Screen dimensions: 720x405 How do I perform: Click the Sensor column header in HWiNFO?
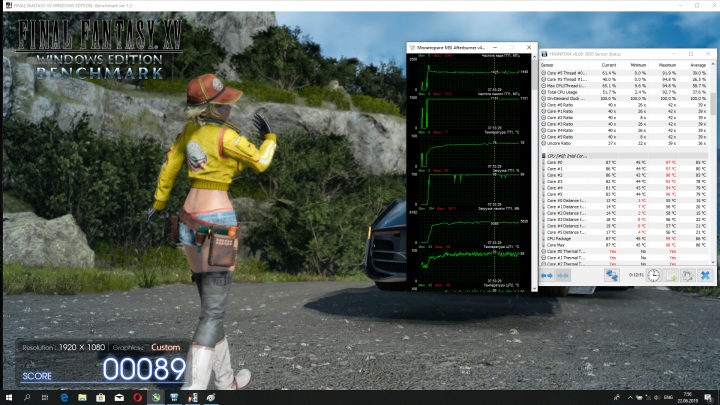point(564,65)
